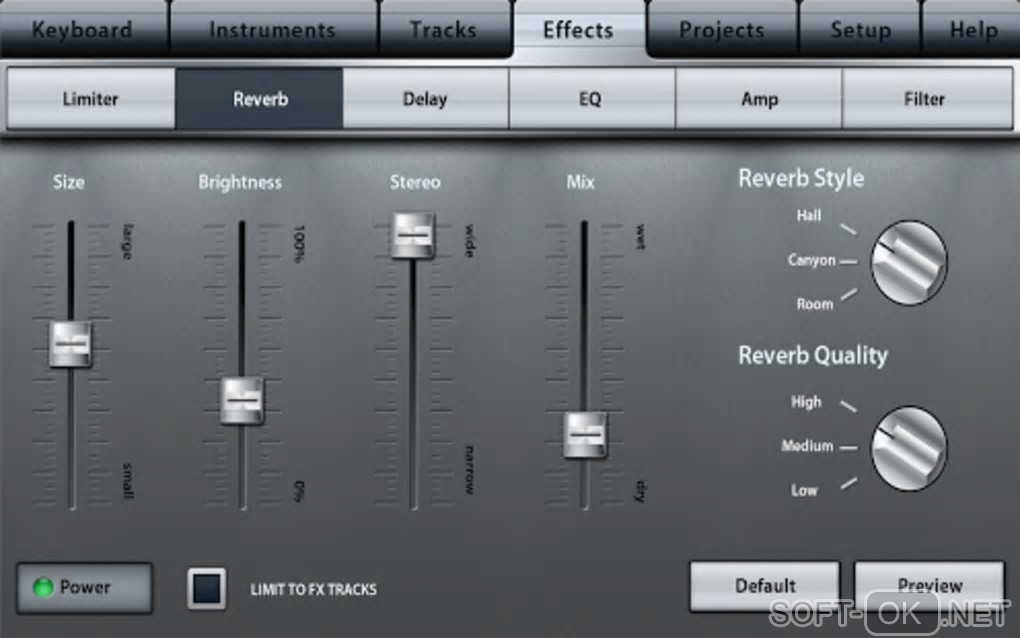Click the Brightness slider handle
1020x638 pixels.
[241, 401]
